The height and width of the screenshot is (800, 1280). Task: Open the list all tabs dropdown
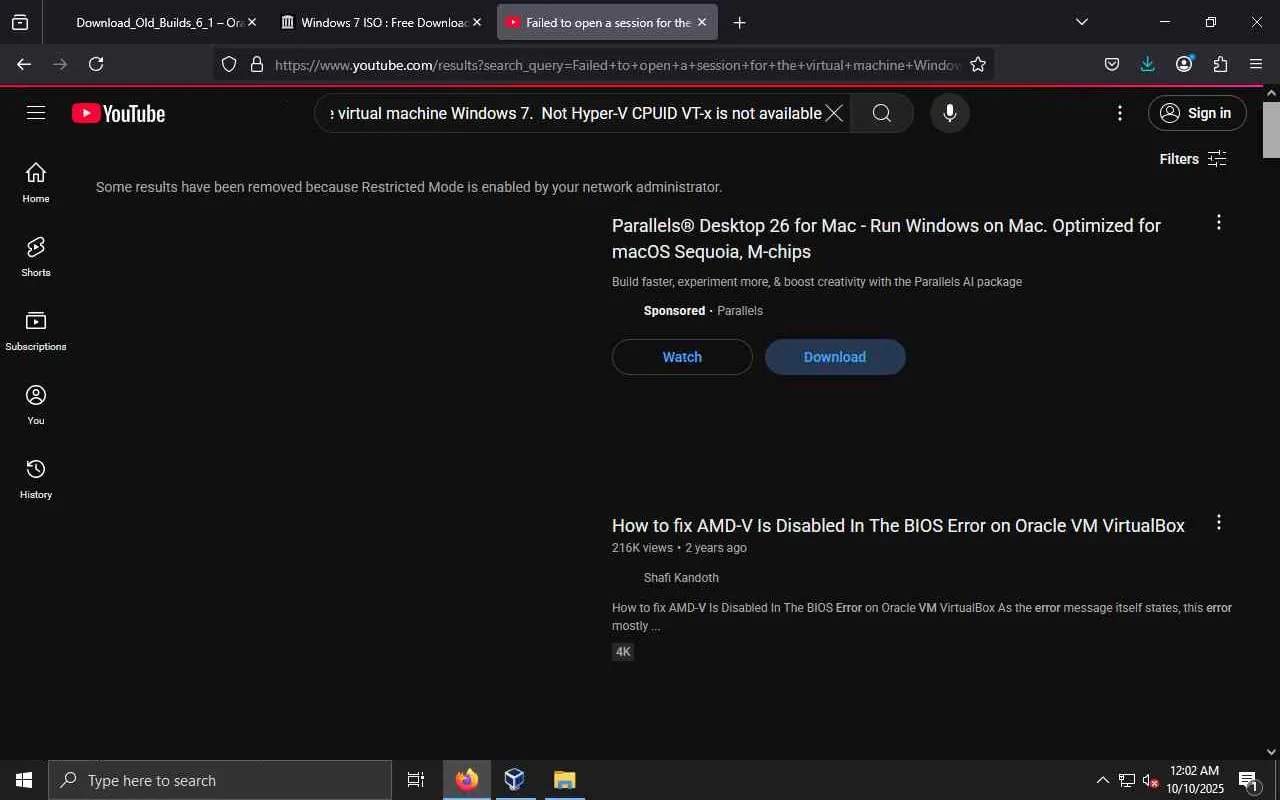click(x=1081, y=22)
